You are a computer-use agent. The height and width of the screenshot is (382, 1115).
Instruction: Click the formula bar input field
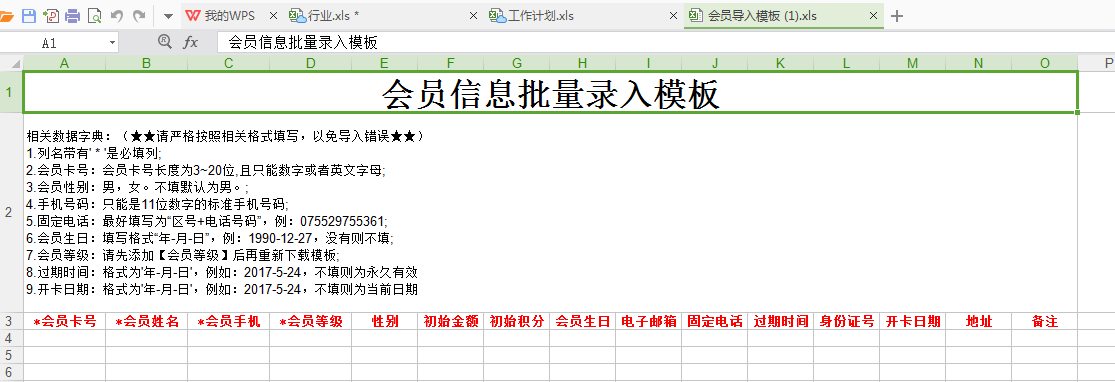point(666,43)
